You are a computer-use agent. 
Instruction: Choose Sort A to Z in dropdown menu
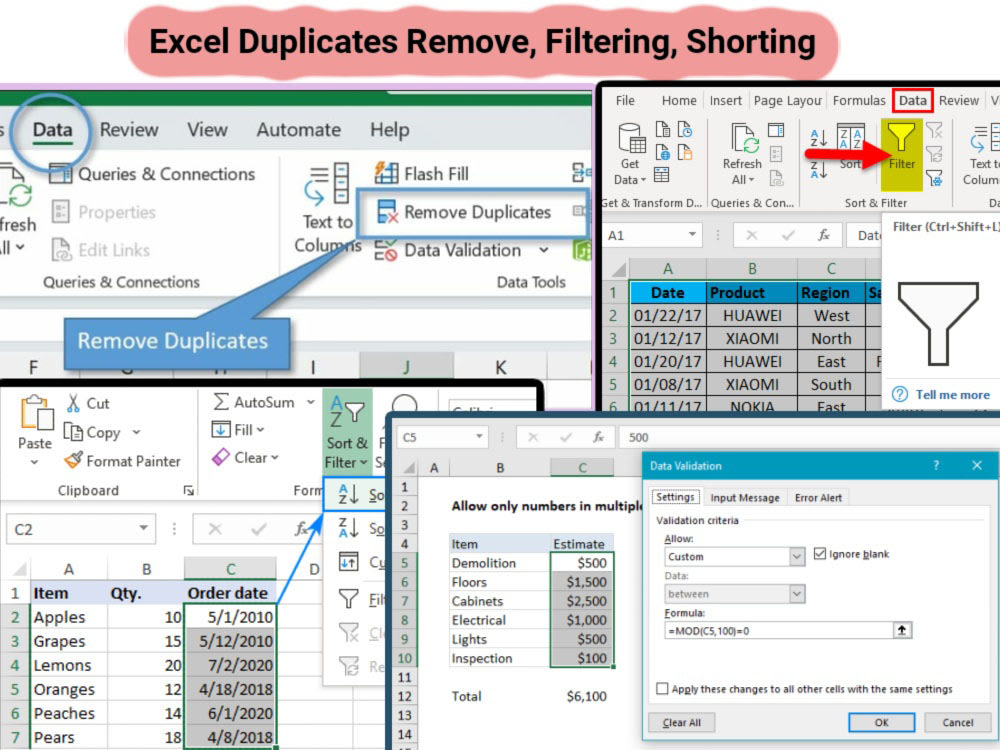(355, 494)
